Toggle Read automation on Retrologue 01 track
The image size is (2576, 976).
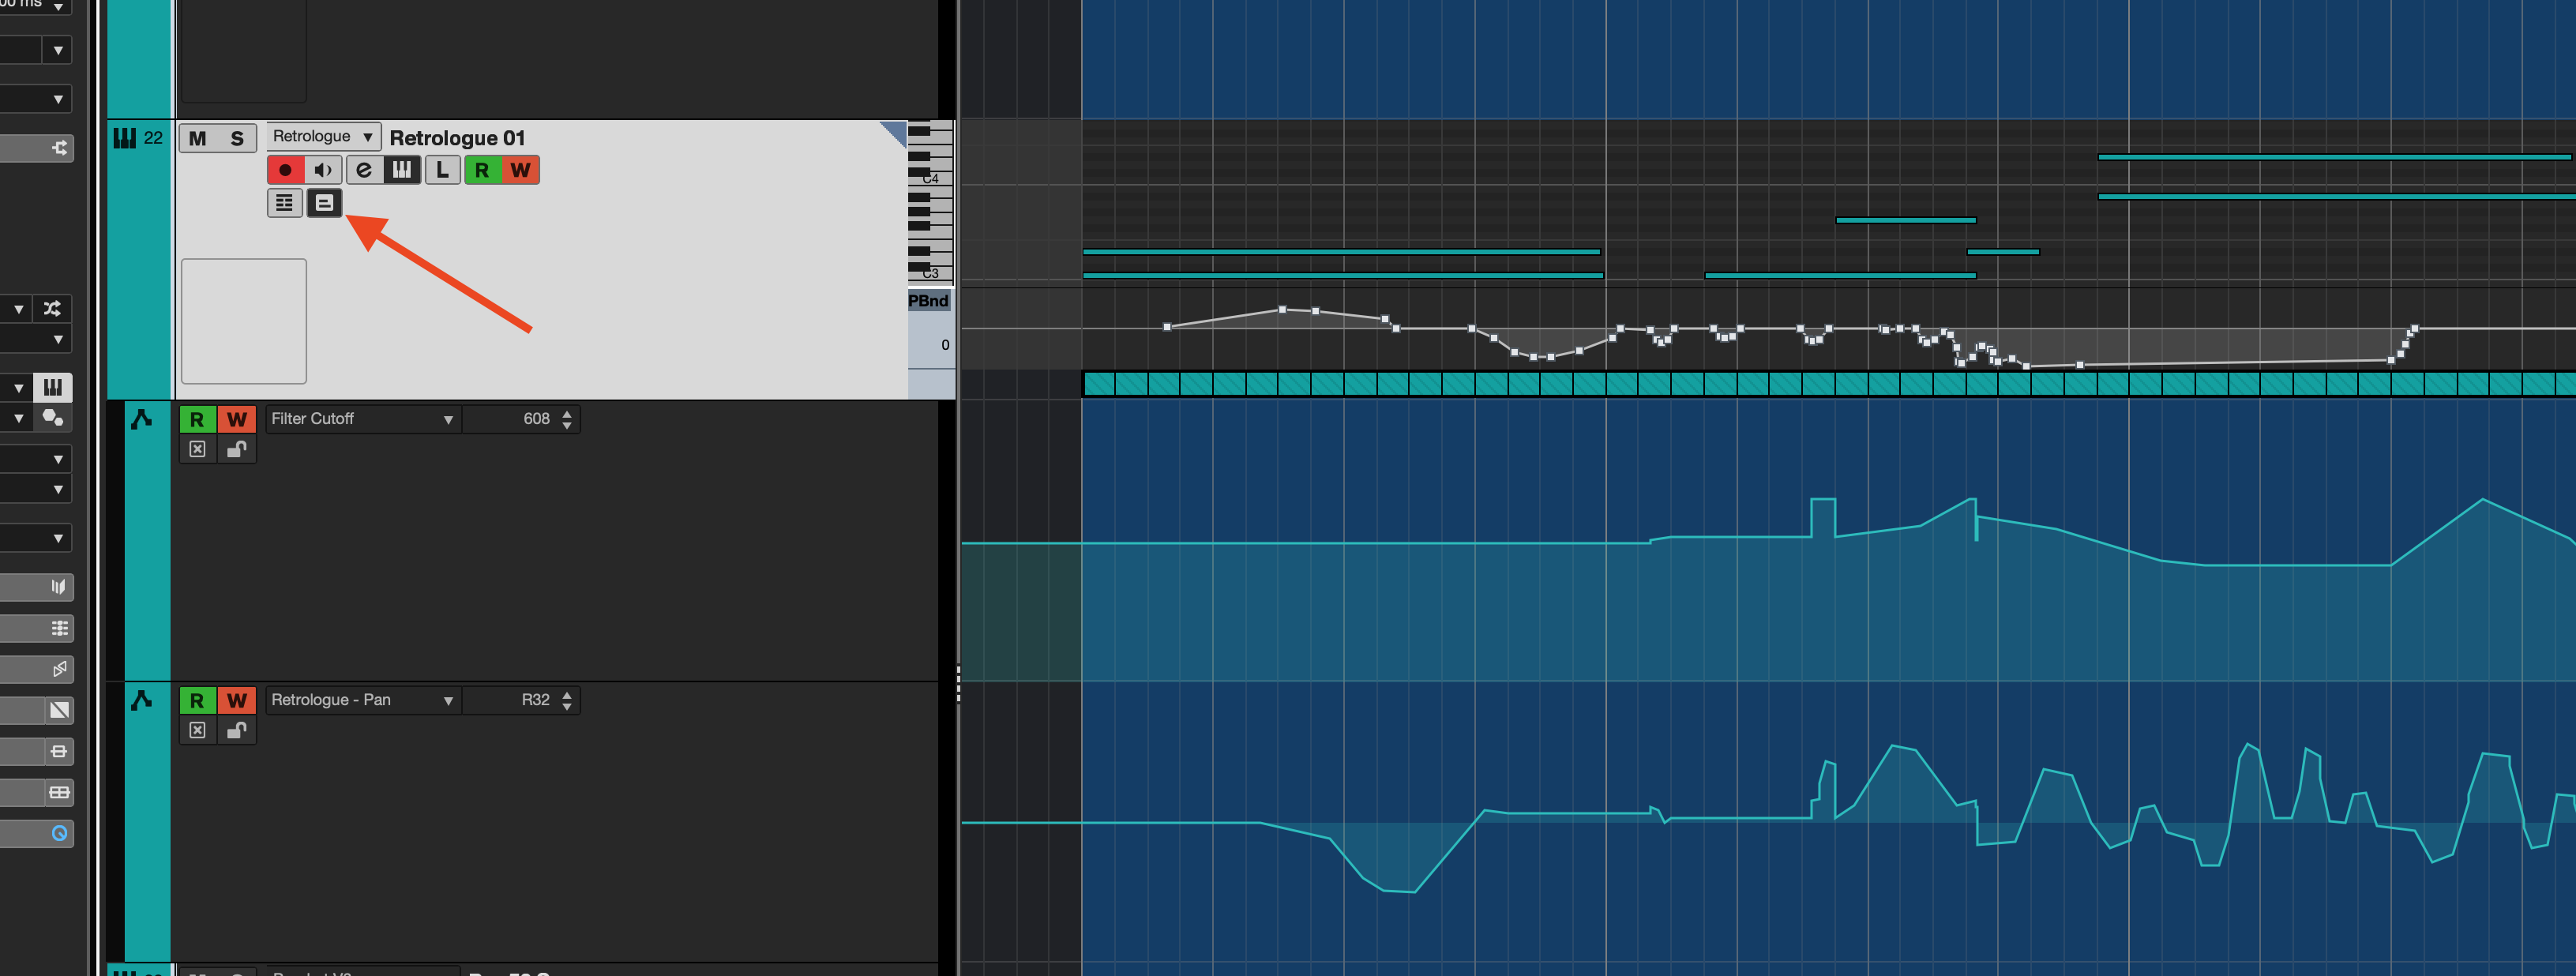click(482, 170)
